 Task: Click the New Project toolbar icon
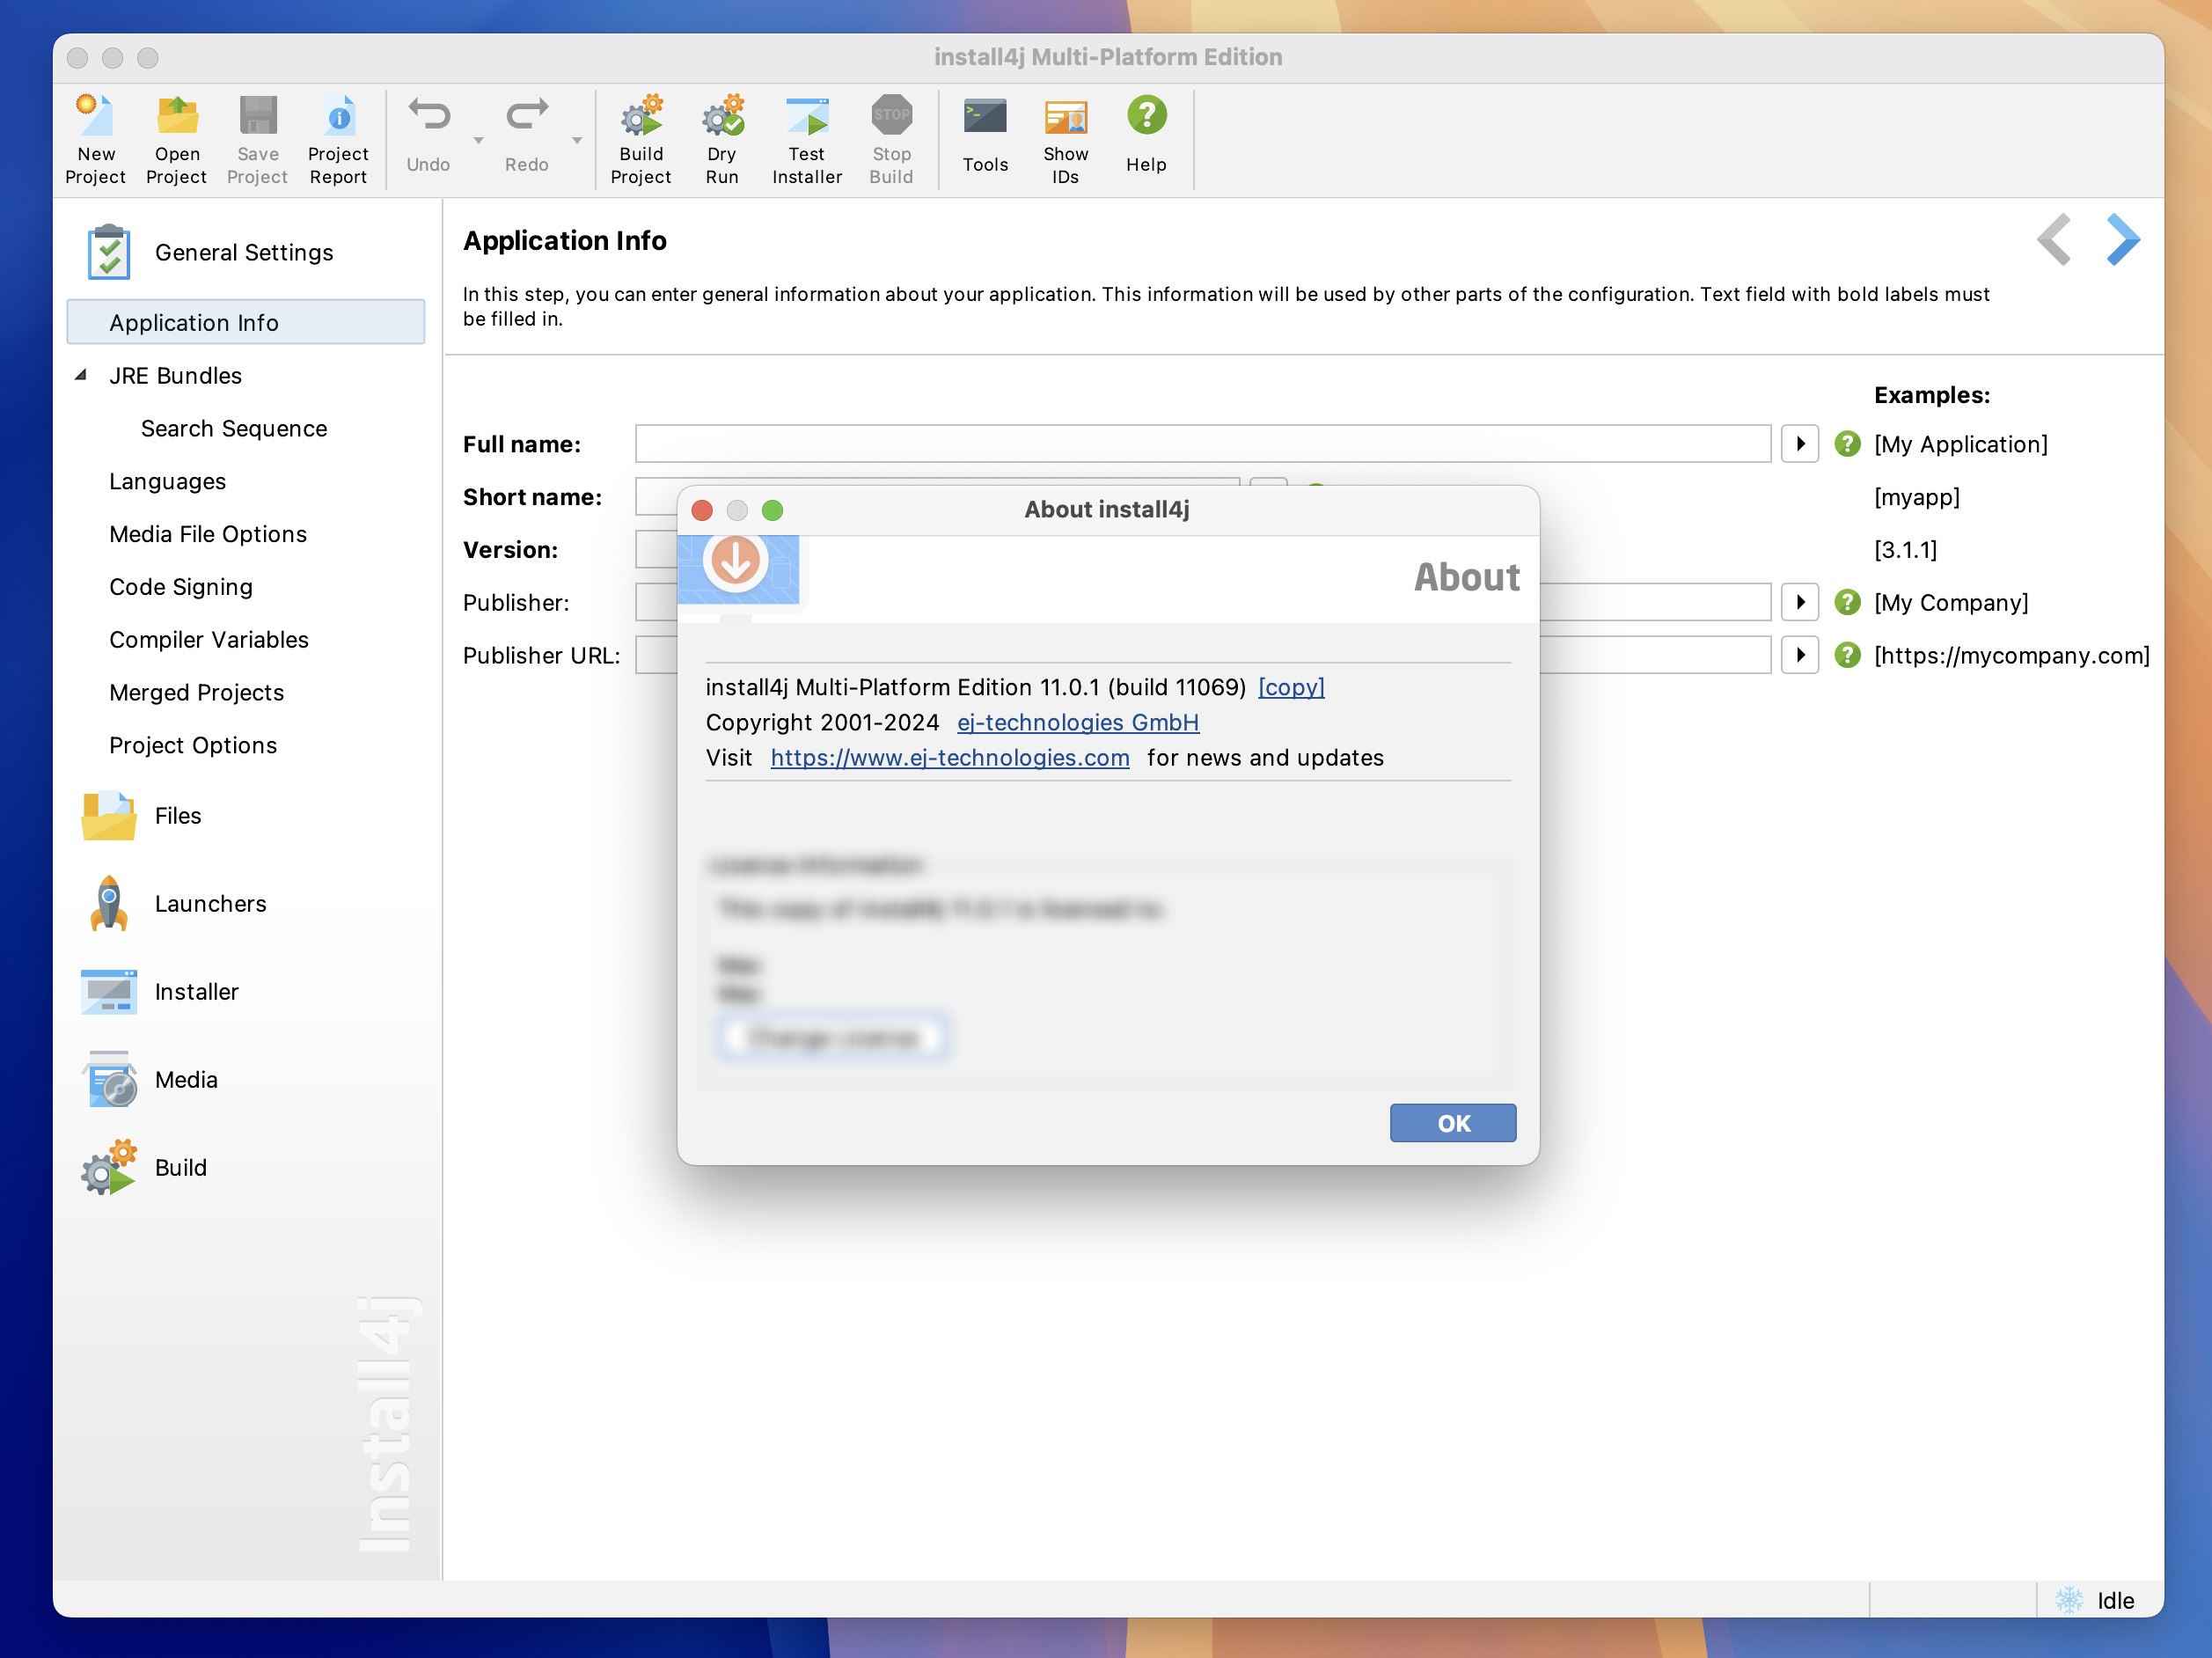[x=95, y=139]
